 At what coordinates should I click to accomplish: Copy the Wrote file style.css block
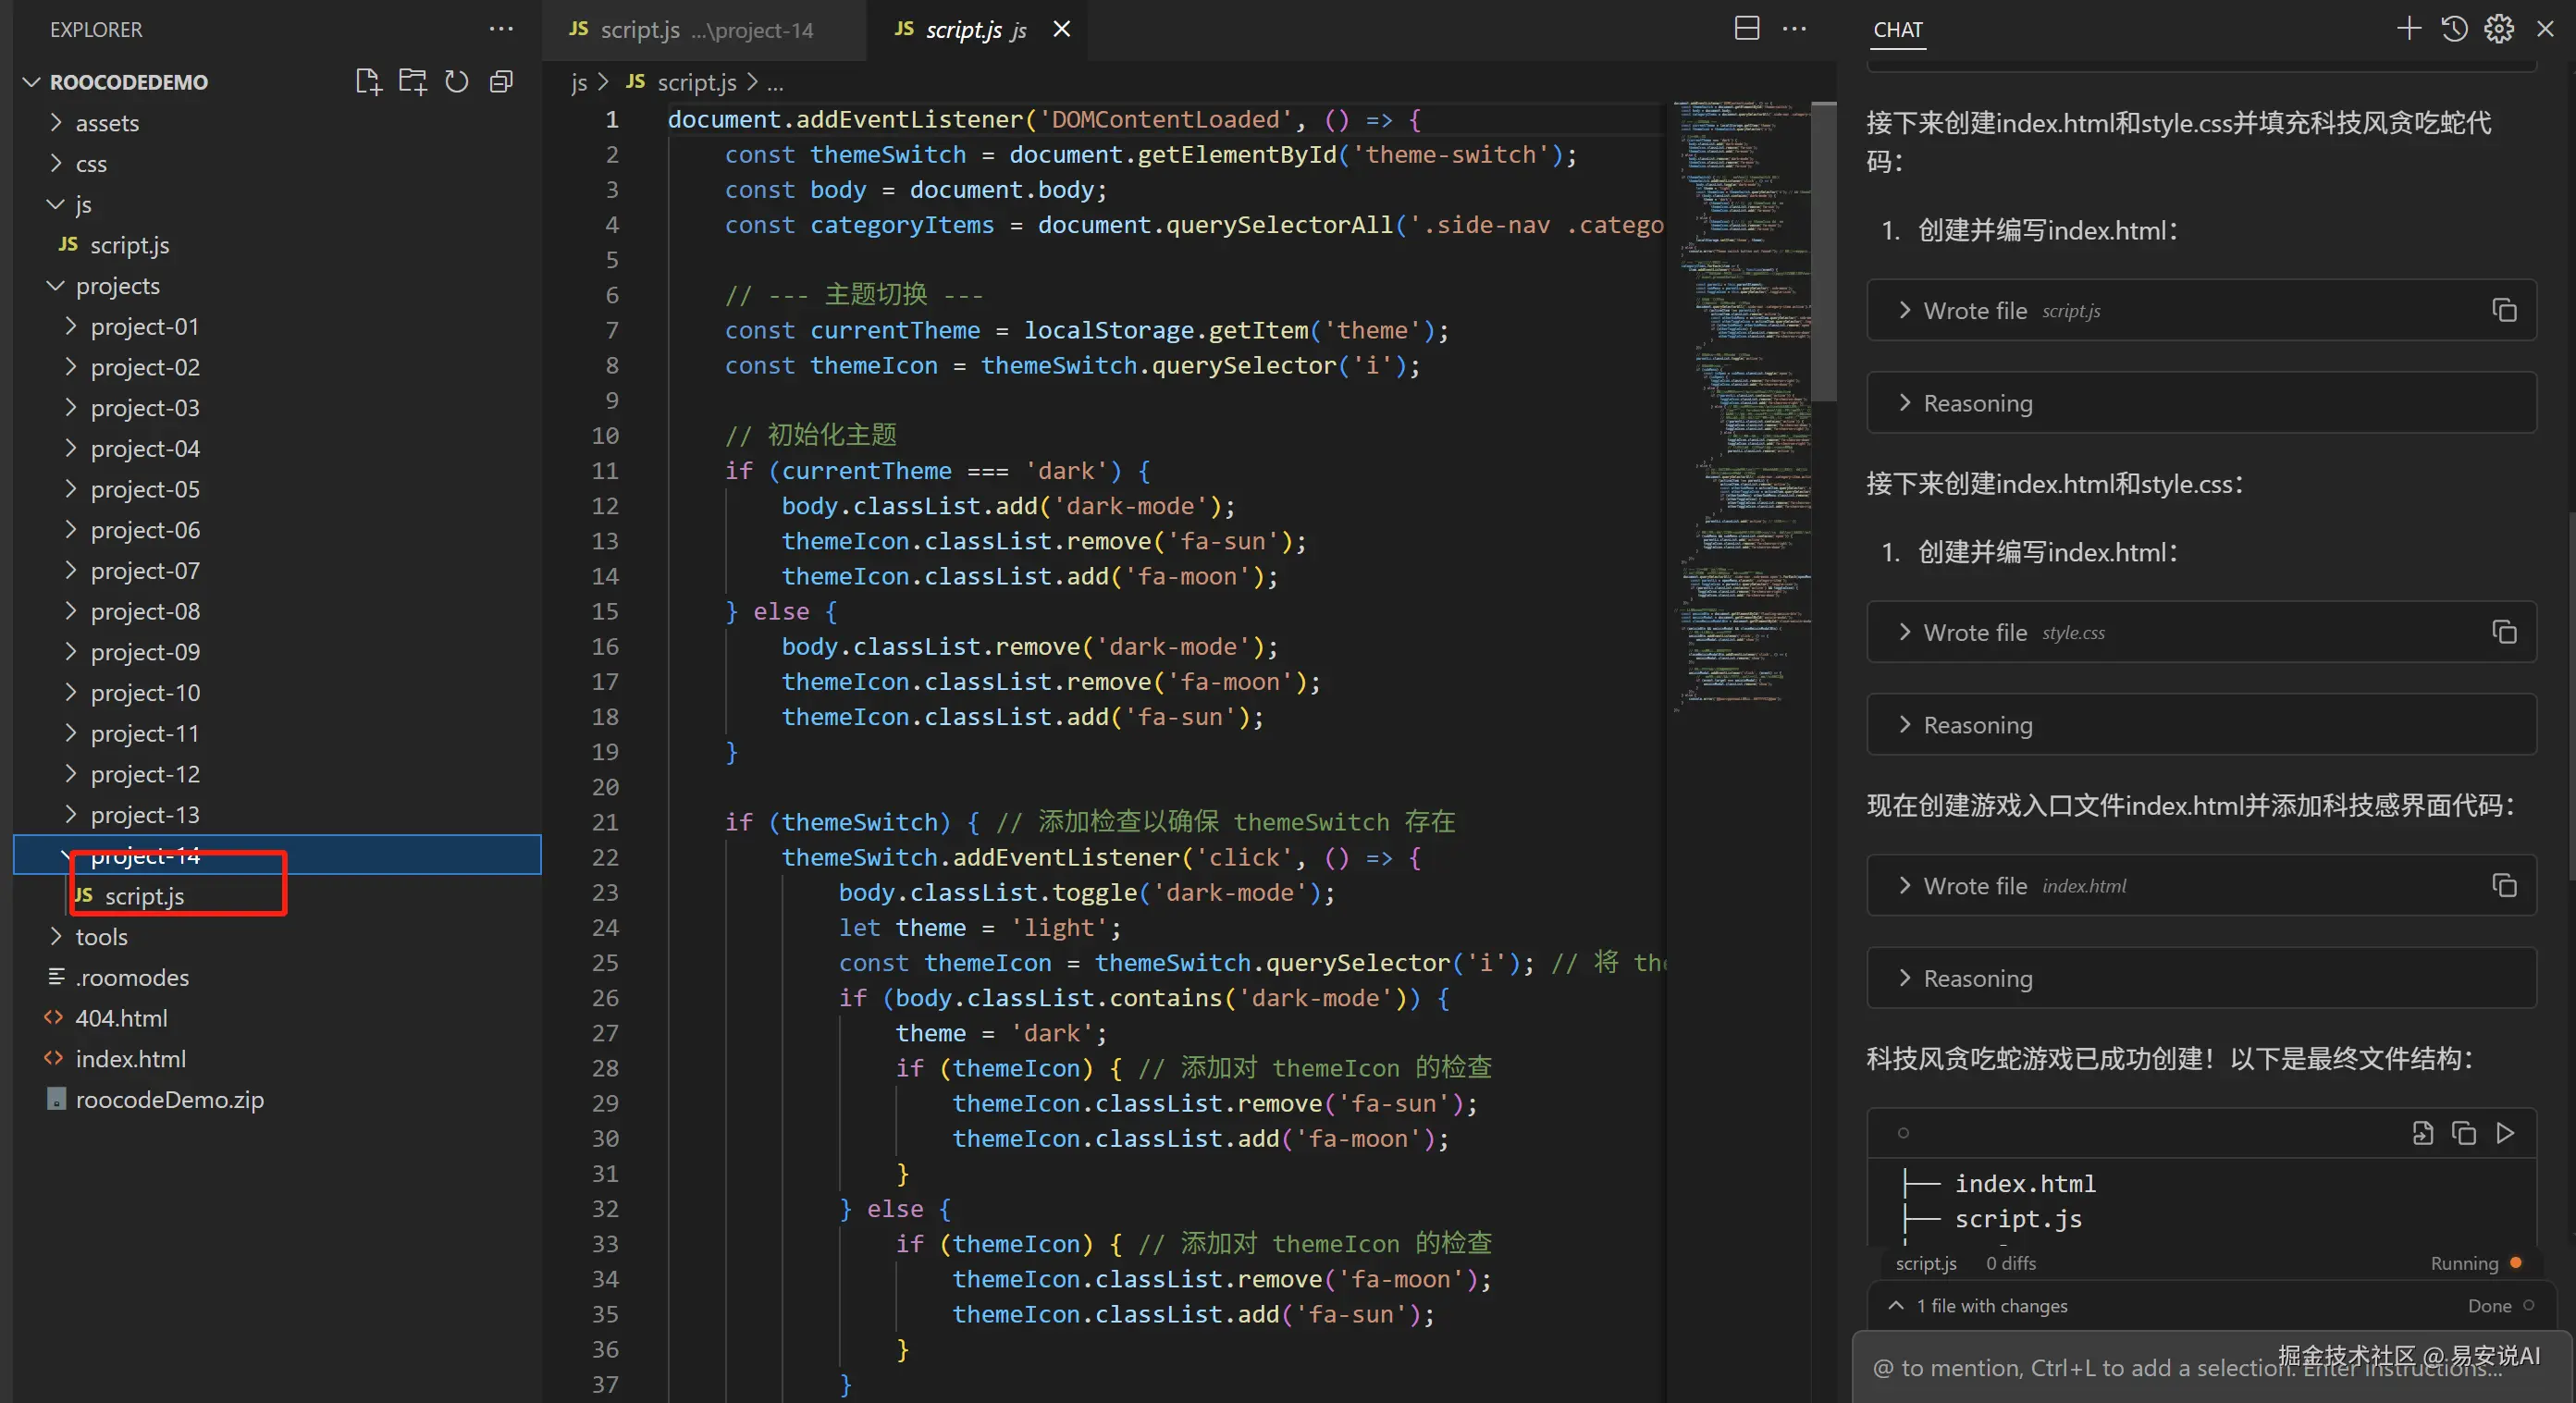[x=2504, y=633]
